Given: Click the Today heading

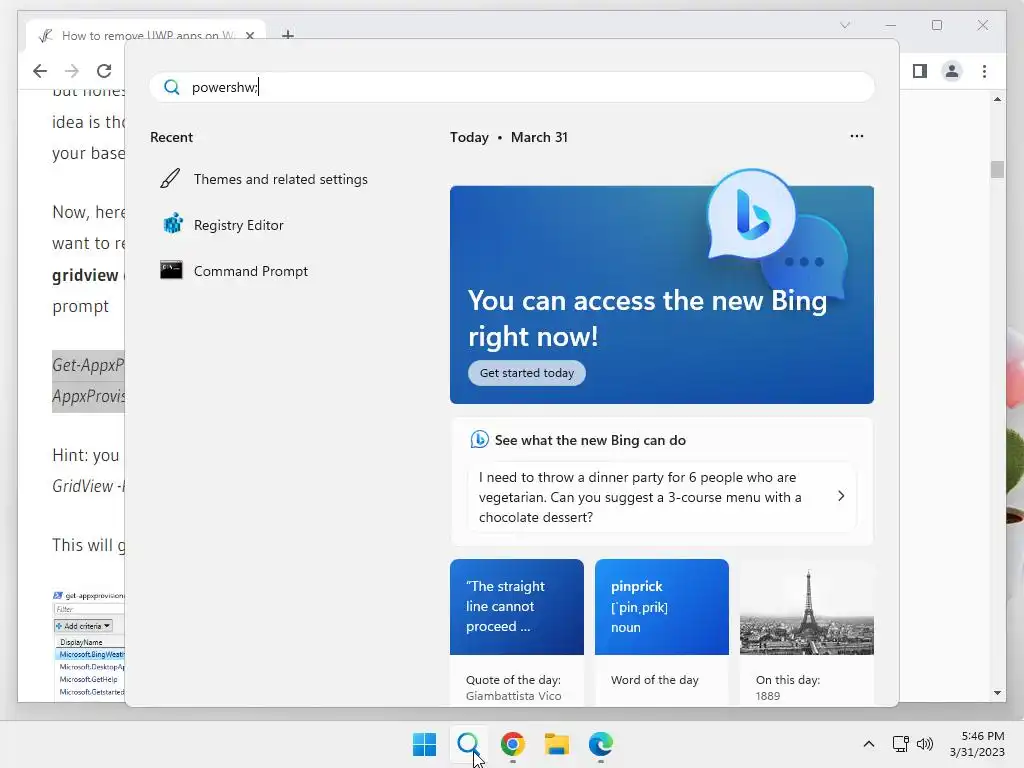Looking at the screenshot, I should coord(470,137).
